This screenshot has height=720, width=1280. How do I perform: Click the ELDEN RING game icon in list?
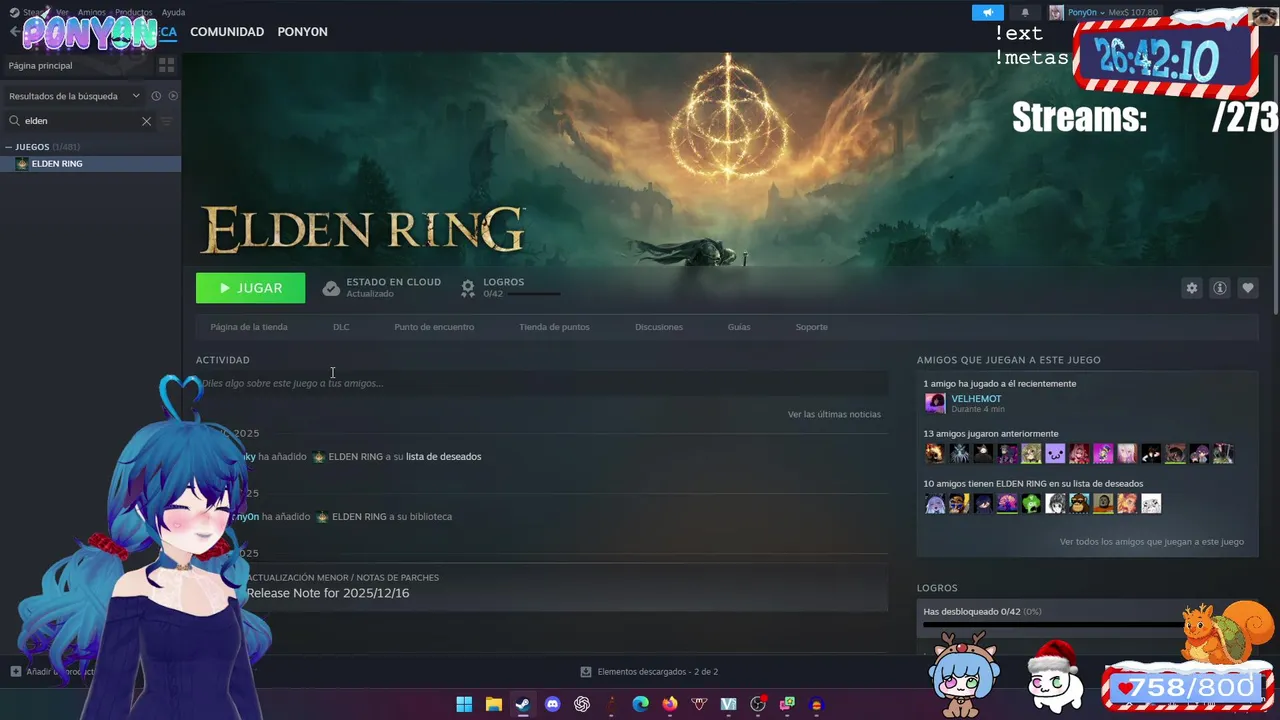point(22,164)
